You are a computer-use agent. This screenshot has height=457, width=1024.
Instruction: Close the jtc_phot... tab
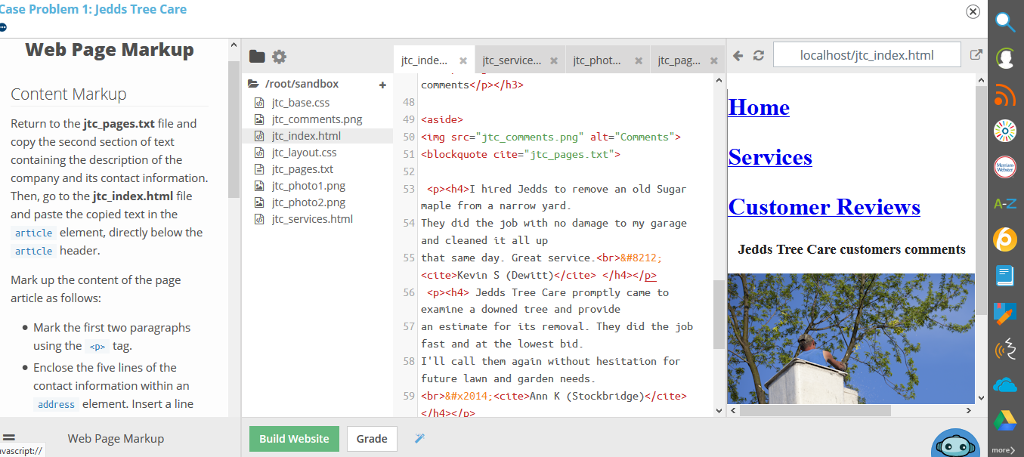[638, 61]
